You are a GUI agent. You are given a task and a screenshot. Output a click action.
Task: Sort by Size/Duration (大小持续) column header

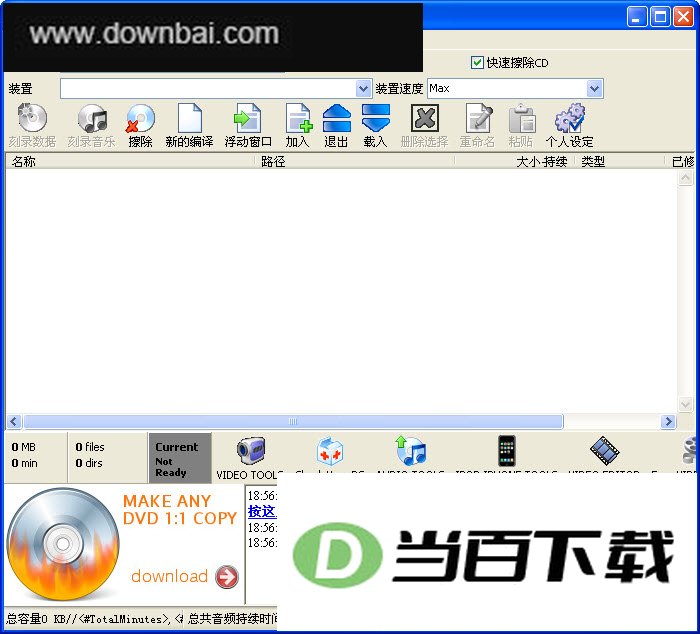tap(514, 161)
